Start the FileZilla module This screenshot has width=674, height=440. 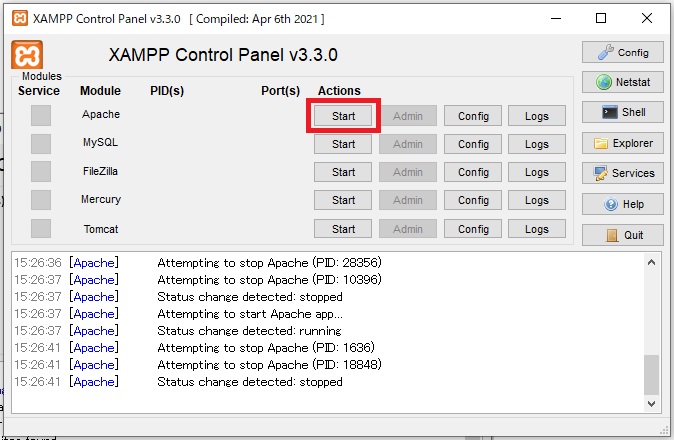pyautogui.click(x=343, y=172)
